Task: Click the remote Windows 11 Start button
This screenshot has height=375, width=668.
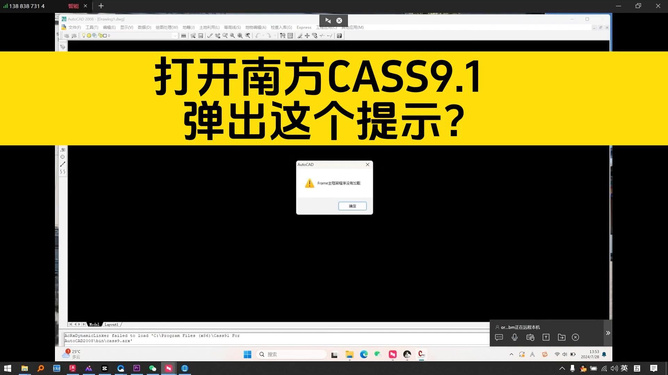Action: click(x=248, y=354)
